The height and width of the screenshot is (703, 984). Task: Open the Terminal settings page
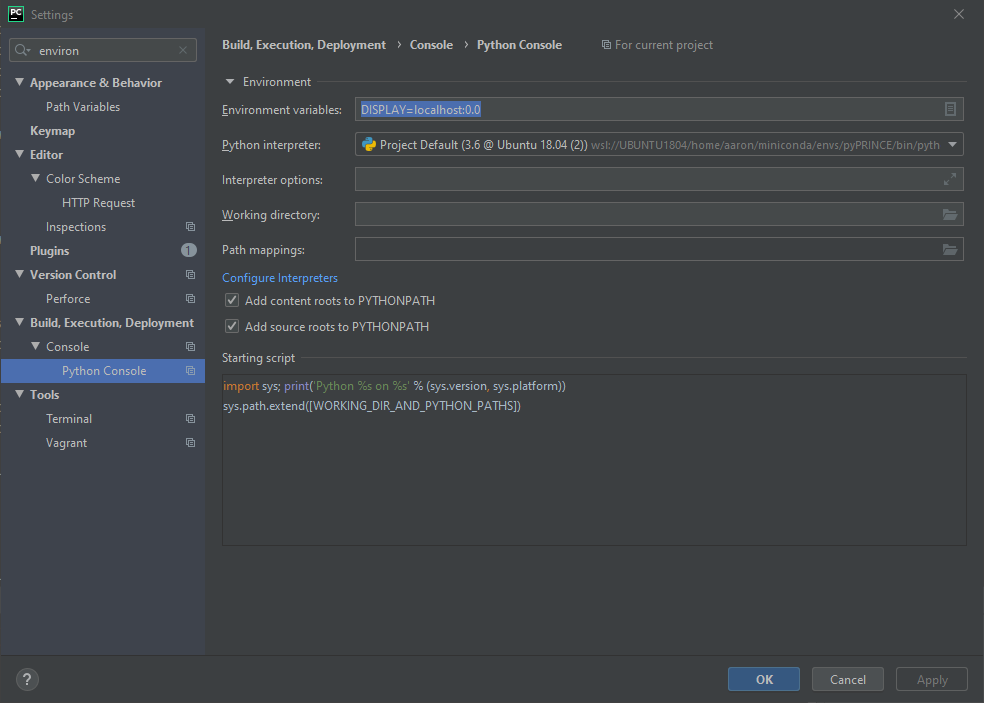69,419
